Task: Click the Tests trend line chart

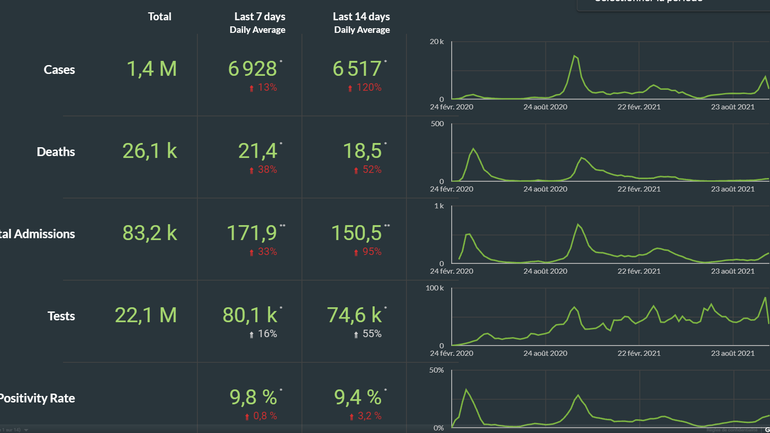Action: click(600, 320)
